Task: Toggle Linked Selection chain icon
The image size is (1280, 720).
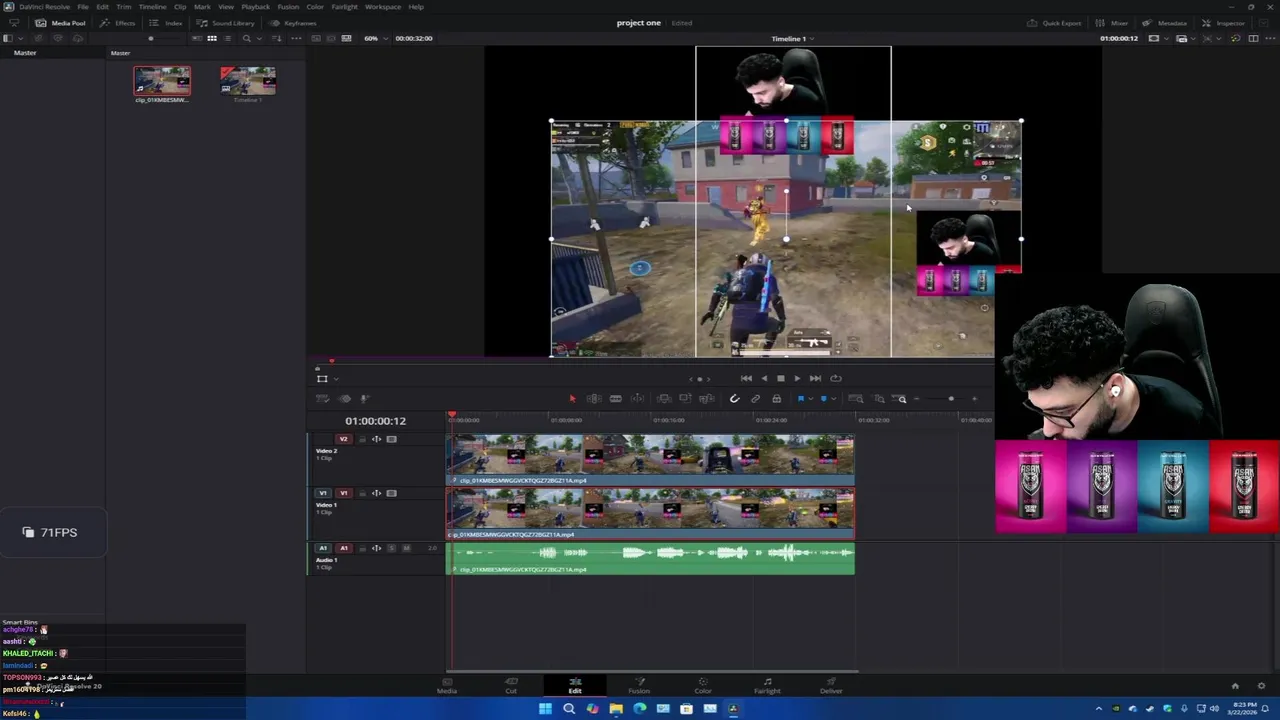Action: [x=756, y=399]
